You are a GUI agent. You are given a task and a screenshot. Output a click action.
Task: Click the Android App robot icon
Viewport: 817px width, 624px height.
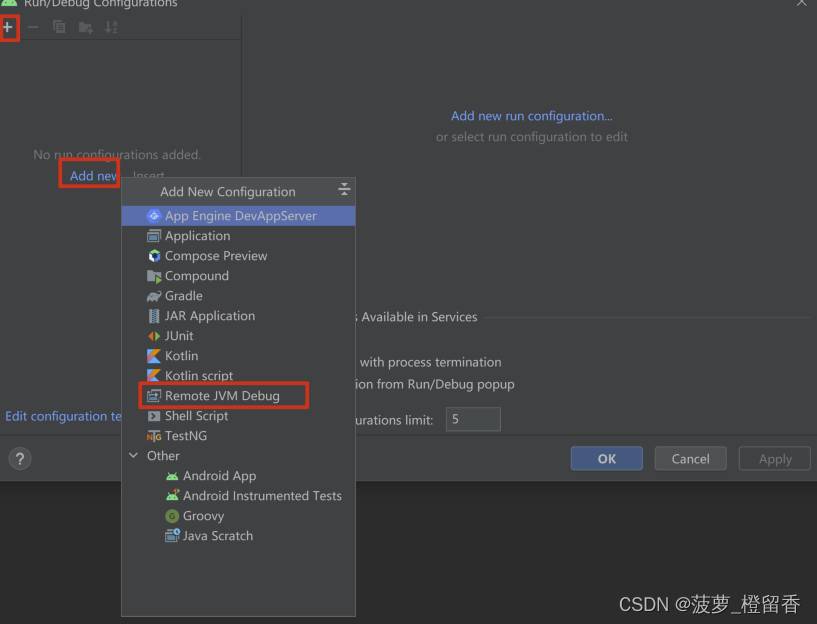(x=172, y=476)
